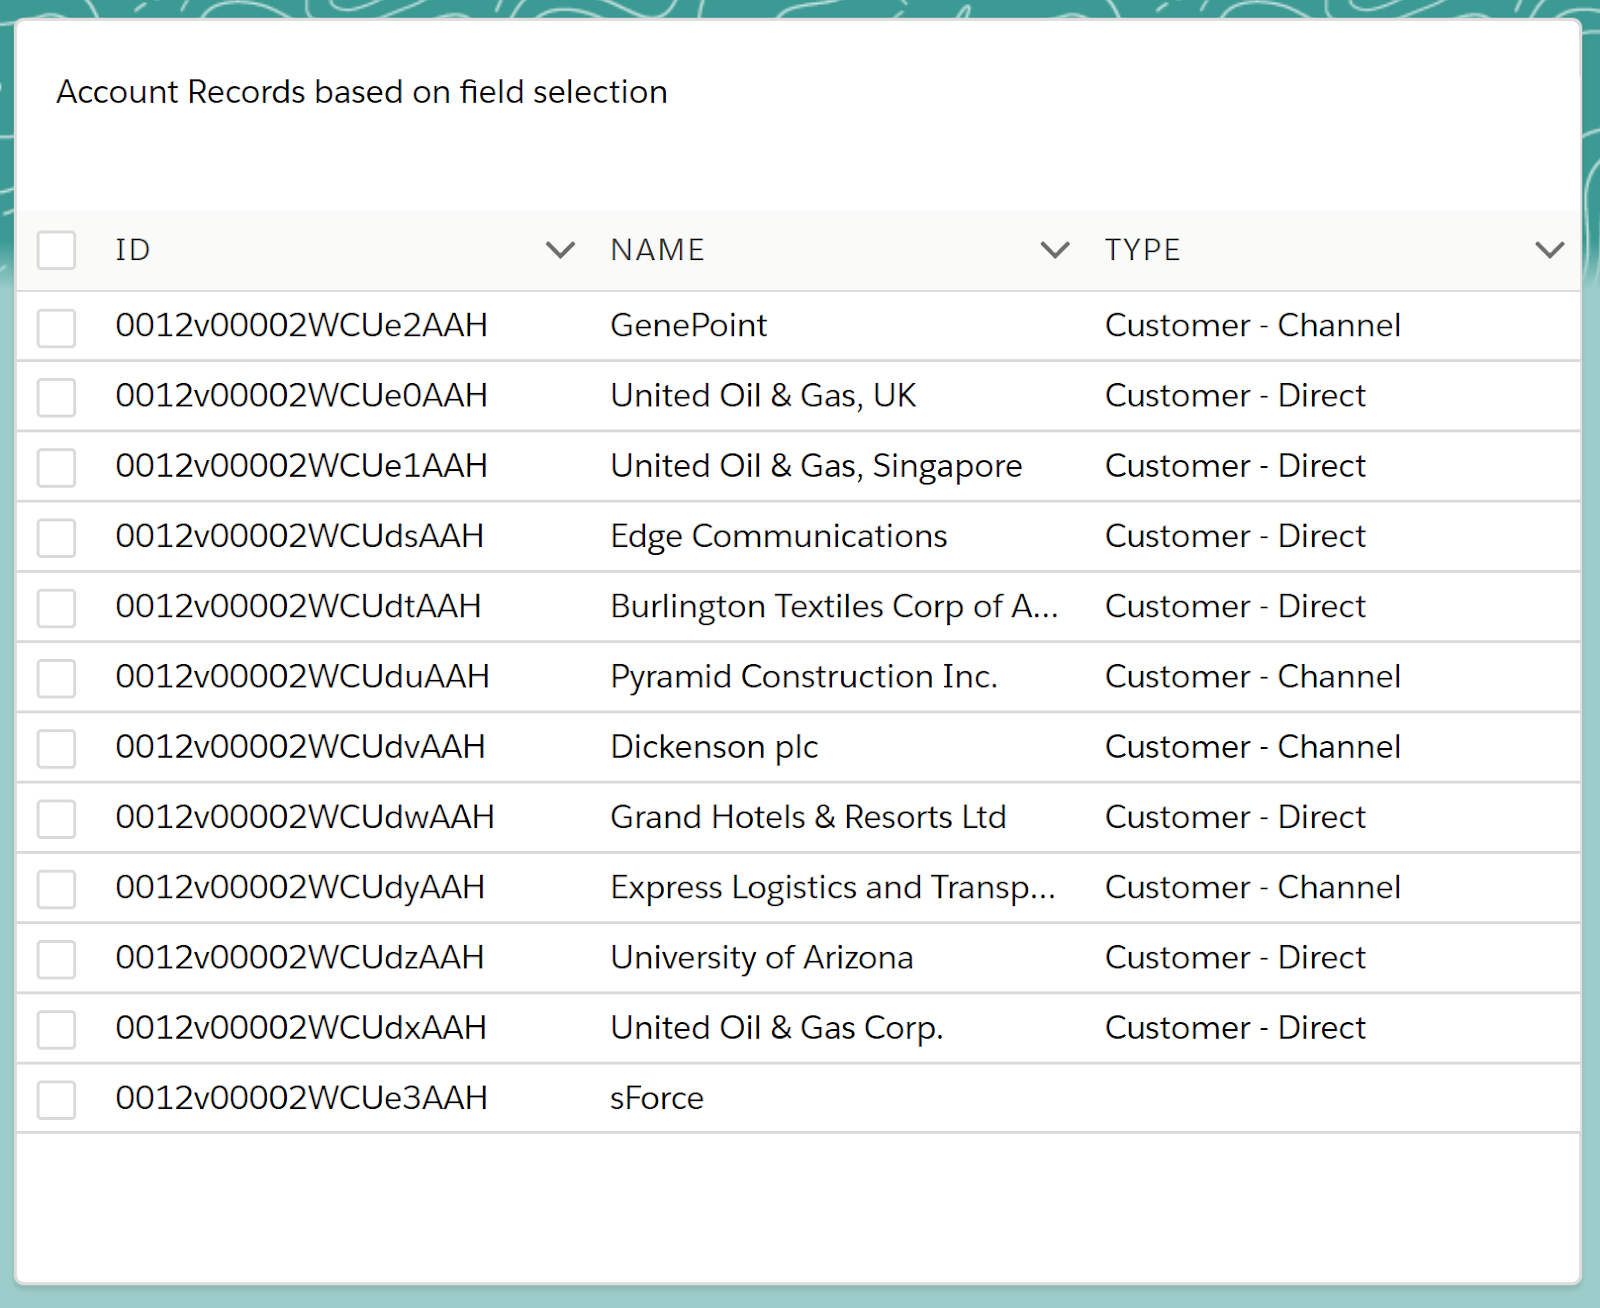Click the Type cell for Edge Communications
Screen dimensions: 1600x1308
point(1235,536)
